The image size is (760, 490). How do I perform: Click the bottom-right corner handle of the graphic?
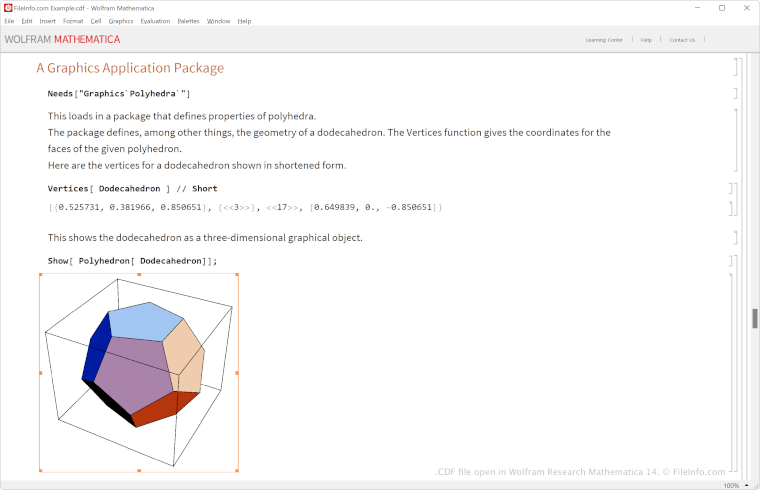(237, 470)
